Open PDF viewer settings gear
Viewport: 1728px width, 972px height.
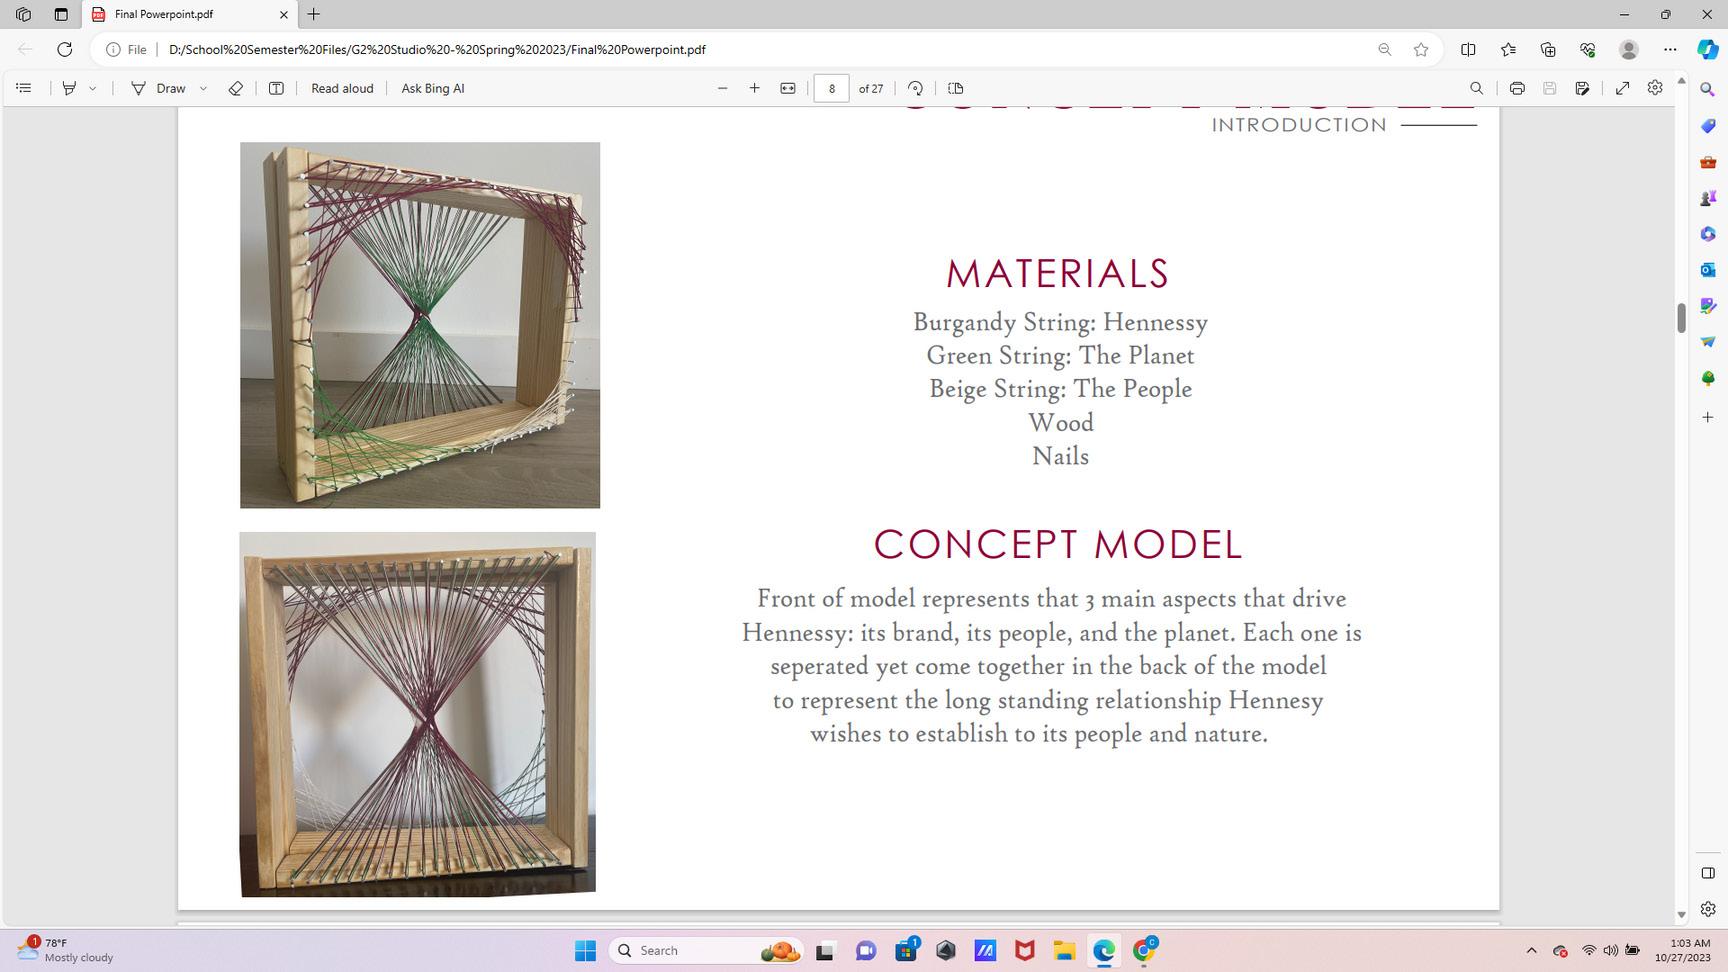coord(1655,88)
